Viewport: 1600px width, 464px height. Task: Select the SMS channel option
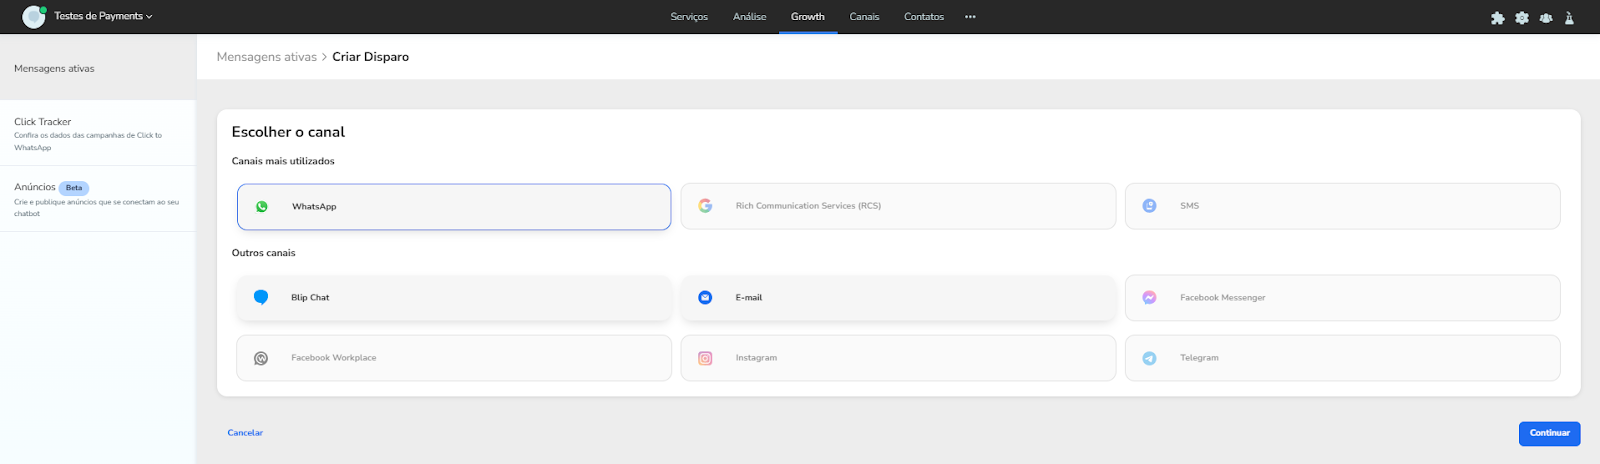point(1341,206)
